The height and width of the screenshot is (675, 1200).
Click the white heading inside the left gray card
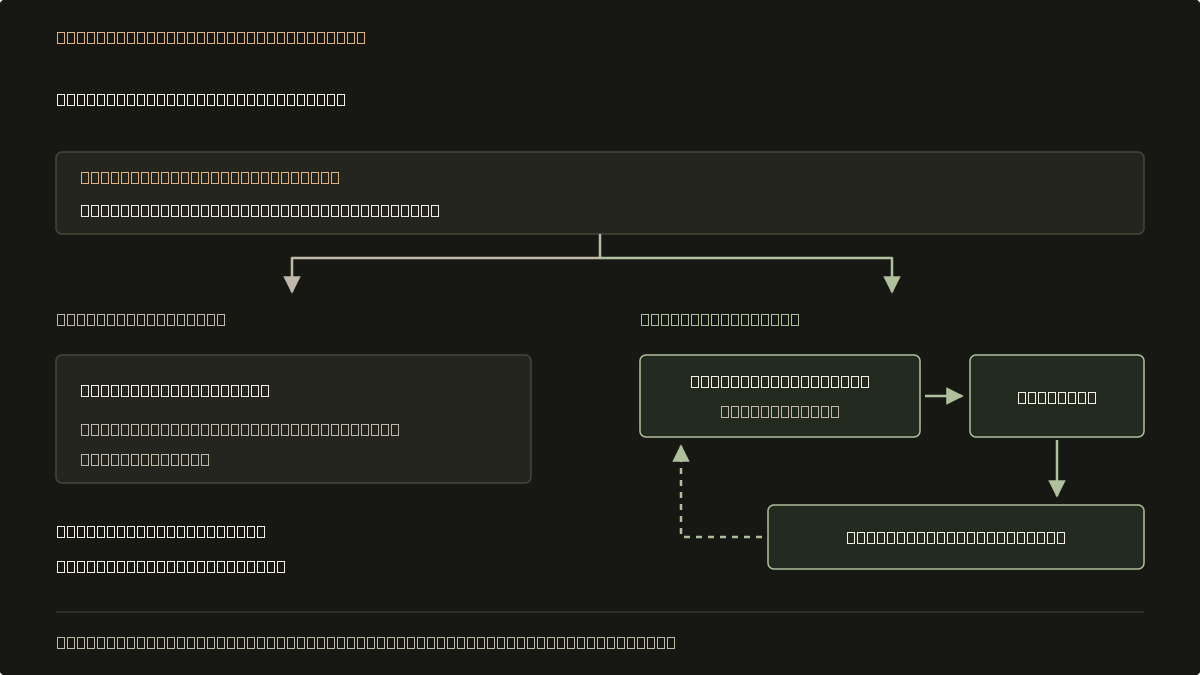point(175,390)
